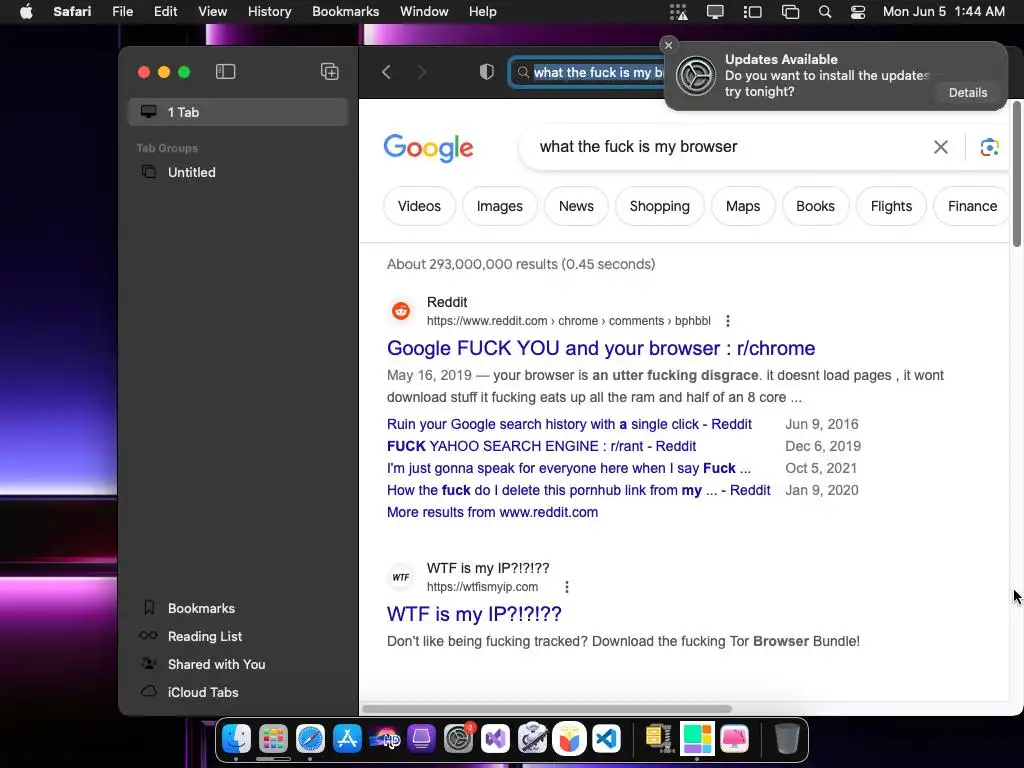
Task: Open "FUCK YAHOO SEARCH ENGINE : r/rant" link
Action: click(541, 447)
